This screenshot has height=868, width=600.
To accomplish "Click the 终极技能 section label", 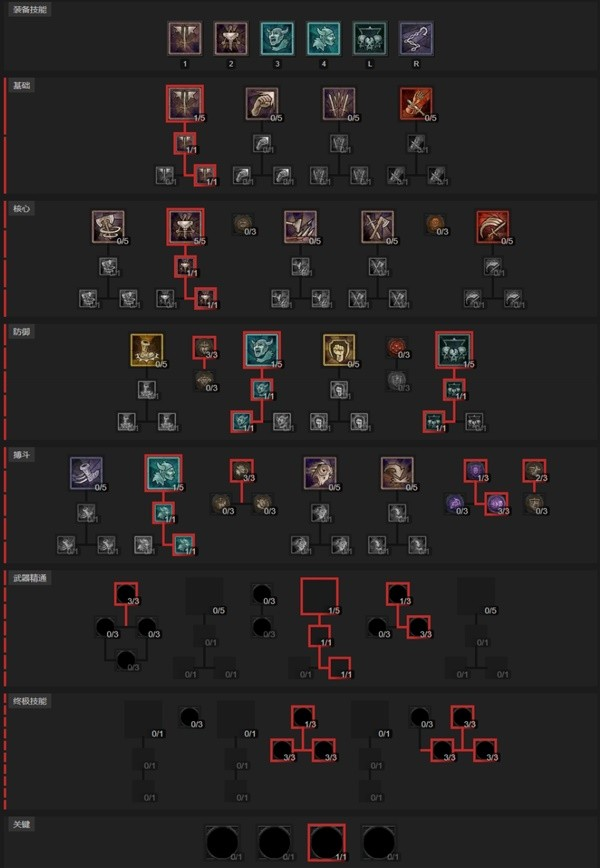I will pos(30,701).
